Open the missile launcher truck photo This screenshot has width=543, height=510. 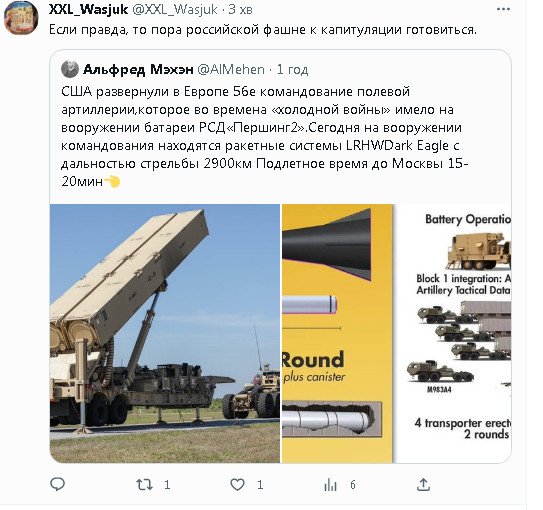tap(165, 333)
